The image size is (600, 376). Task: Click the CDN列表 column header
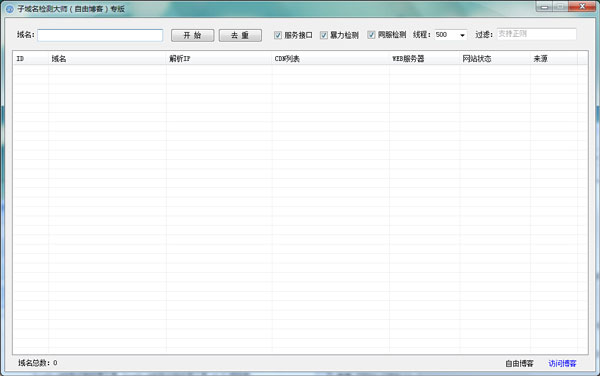pyautogui.click(x=331, y=59)
